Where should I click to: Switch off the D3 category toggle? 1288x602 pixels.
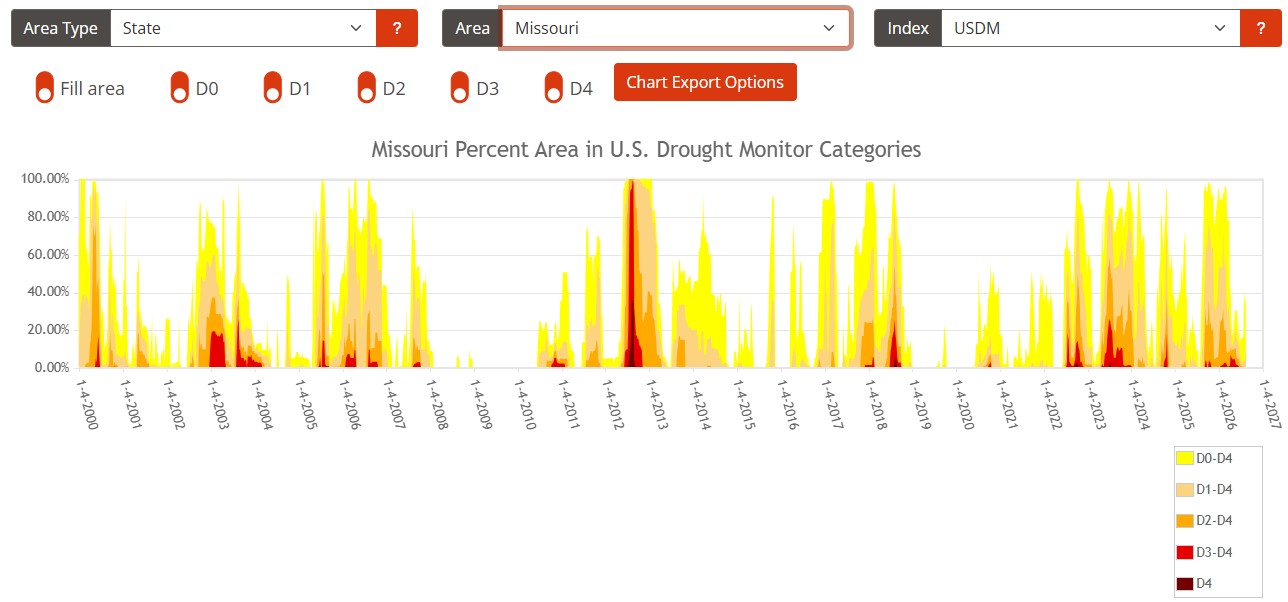click(x=460, y=88)
